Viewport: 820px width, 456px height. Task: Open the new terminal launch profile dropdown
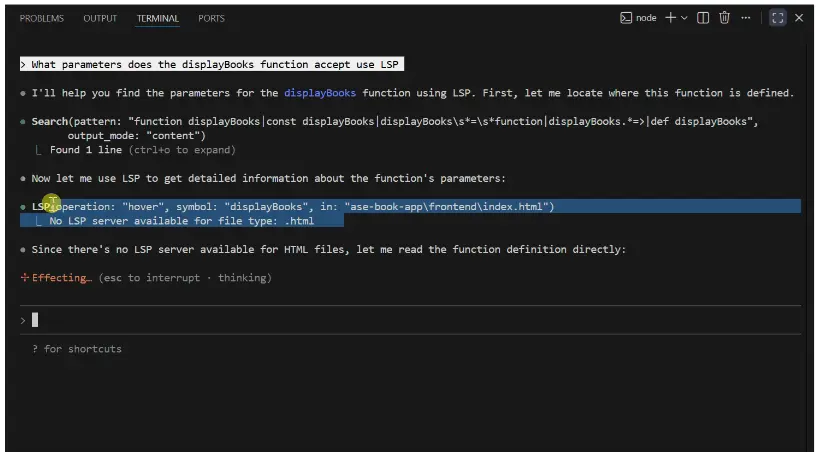pyautogui.click(x=684, y=18)
